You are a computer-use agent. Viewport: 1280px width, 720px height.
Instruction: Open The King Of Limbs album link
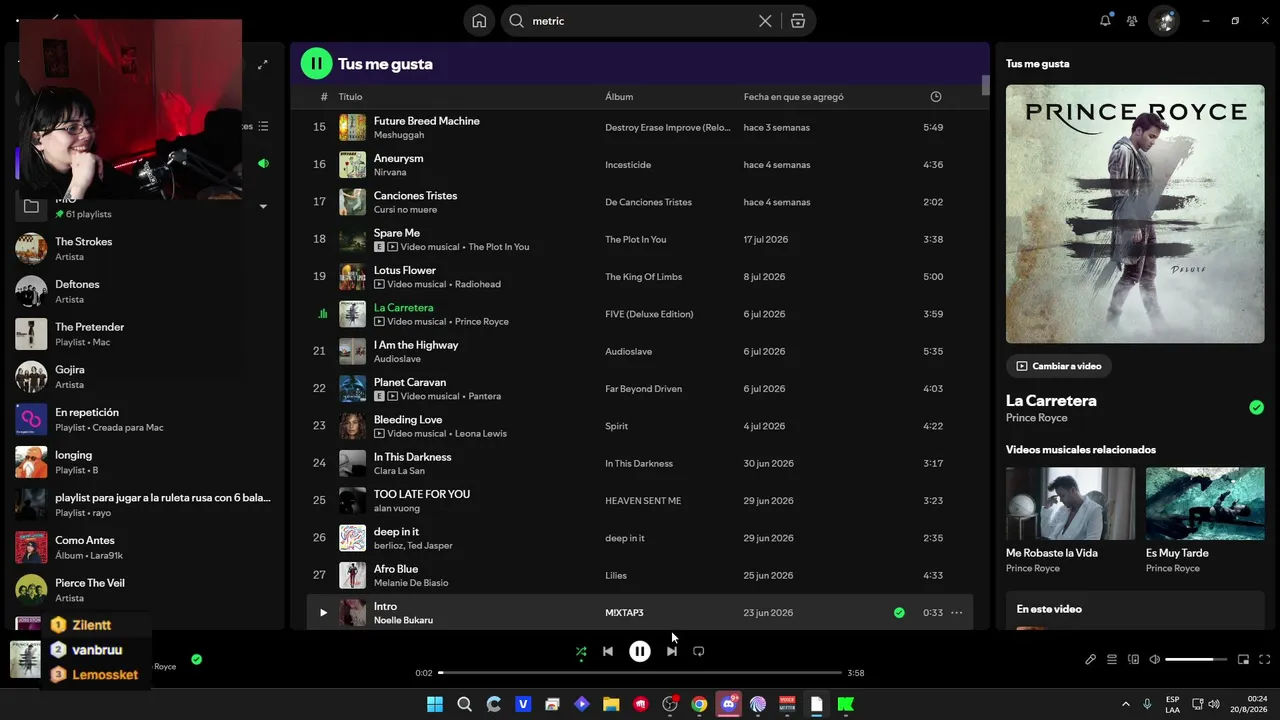[644, 277]
